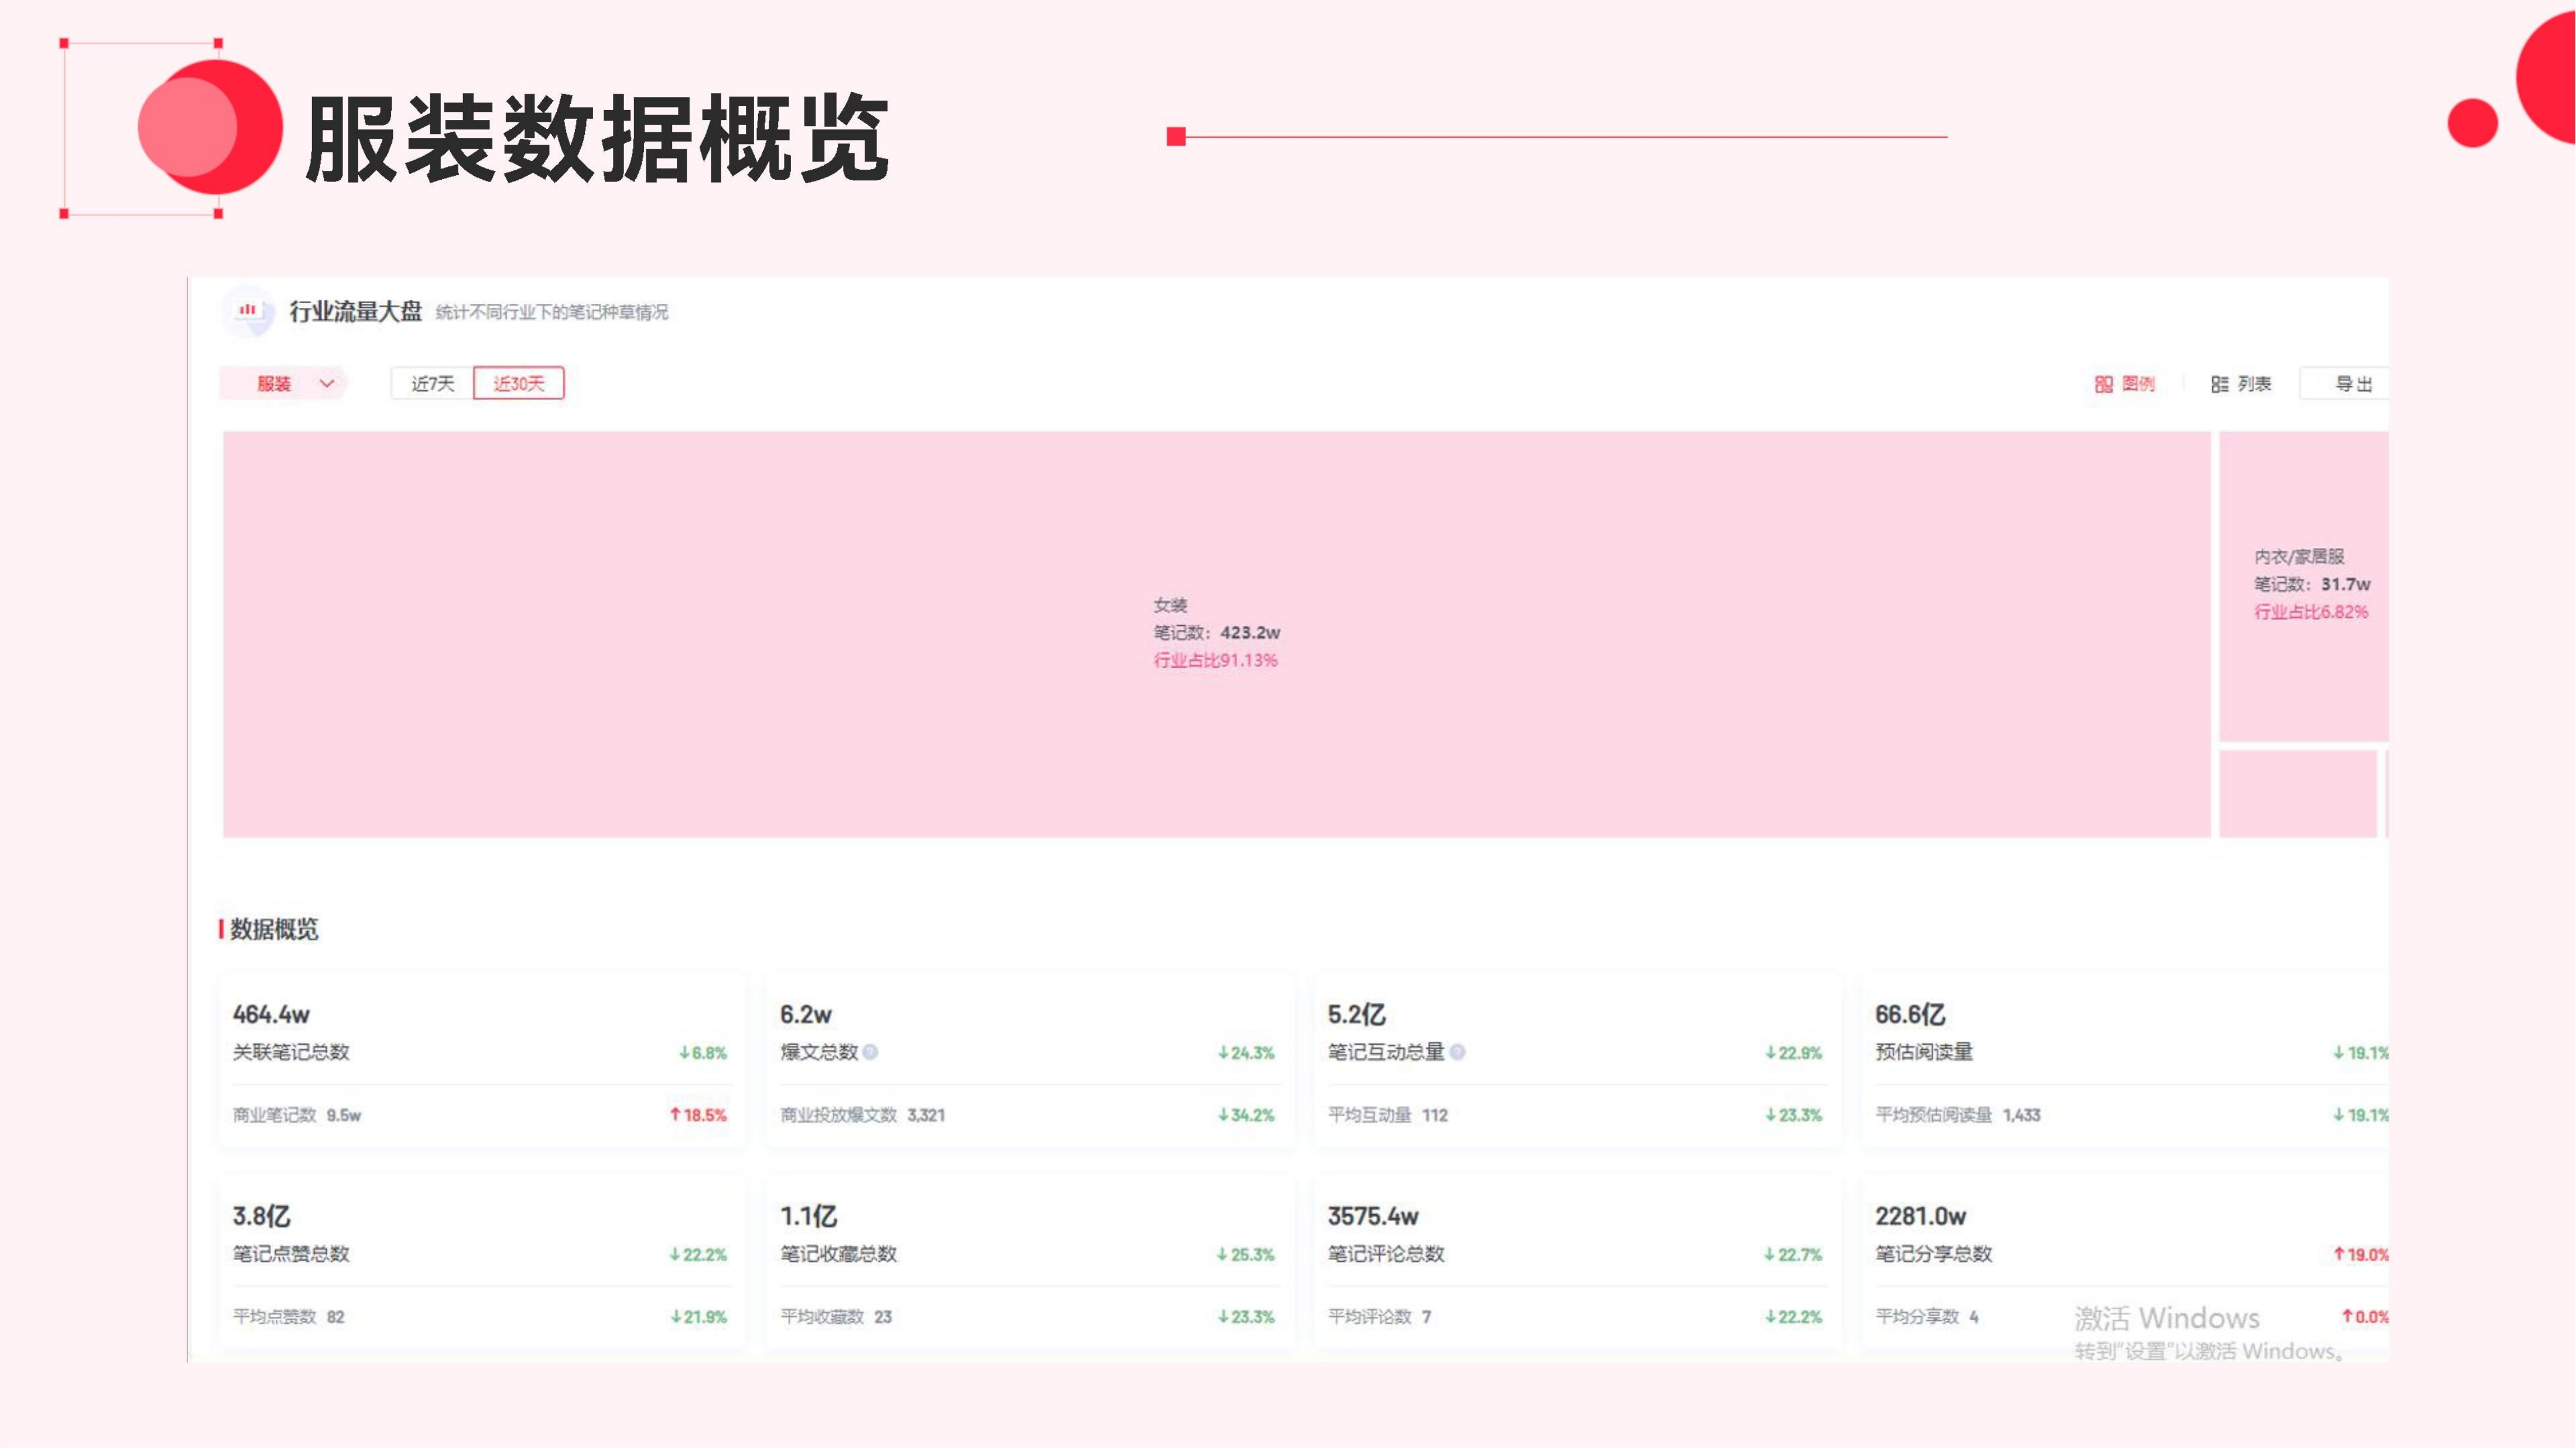Viewport: 2576px width, 1449px height.
Task: Click the 列表 list icon
Action: 2219,384
